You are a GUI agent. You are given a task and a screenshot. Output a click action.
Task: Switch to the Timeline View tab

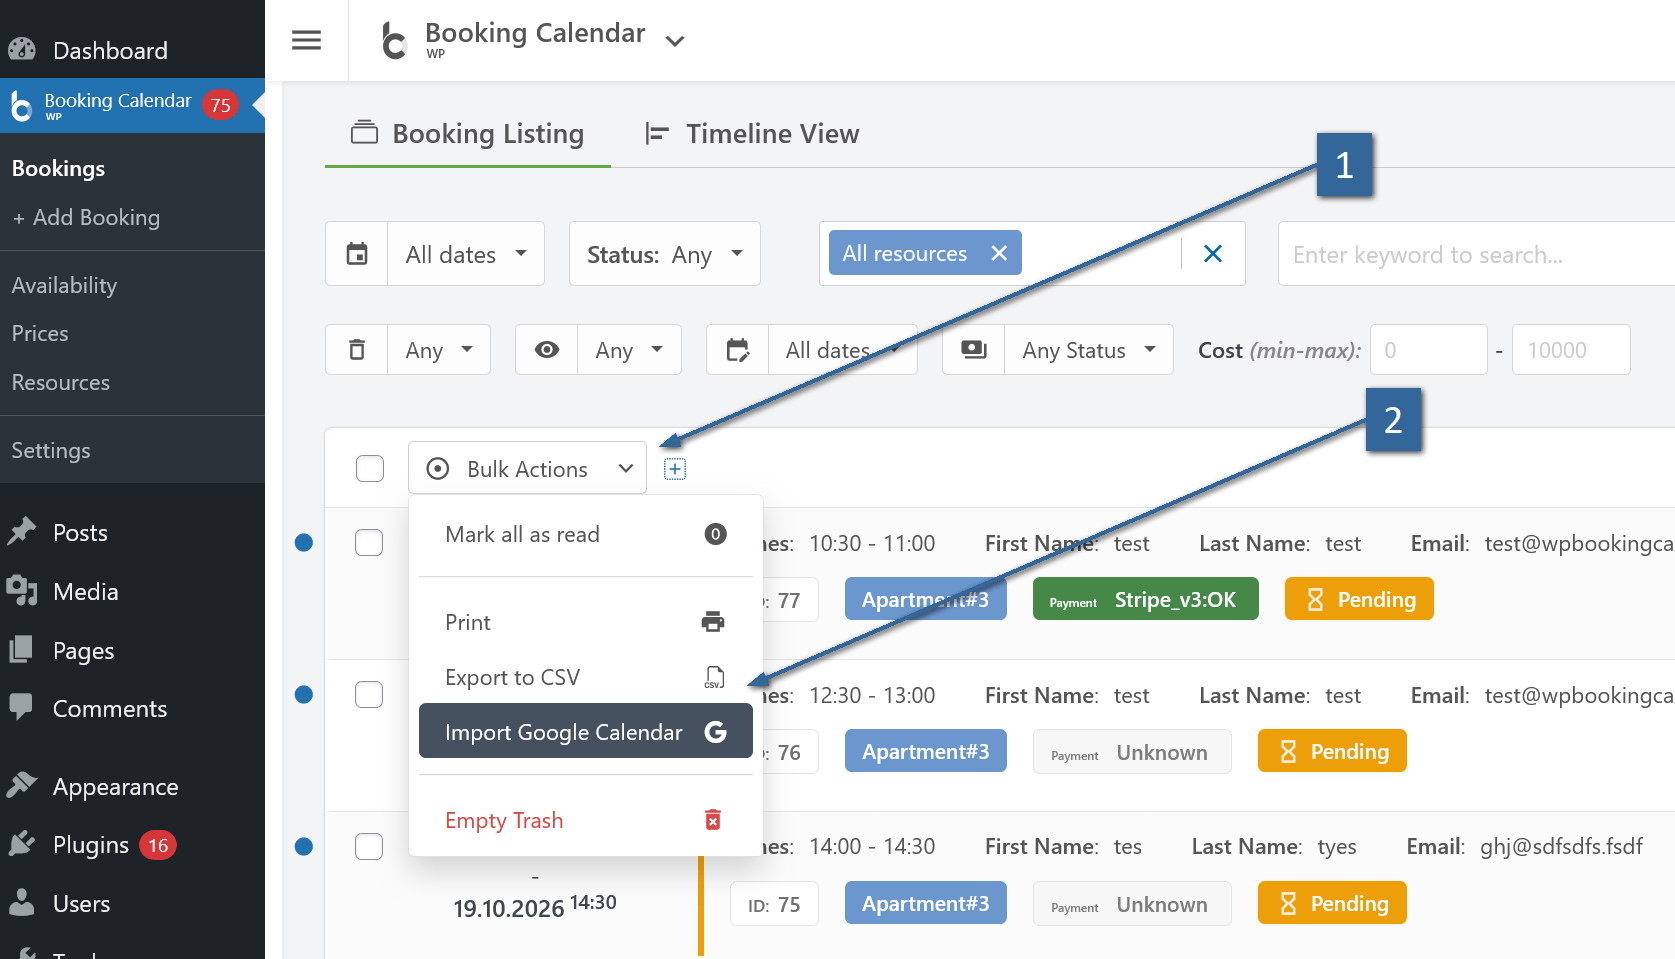pyautogui.click(x=752, y=134)
